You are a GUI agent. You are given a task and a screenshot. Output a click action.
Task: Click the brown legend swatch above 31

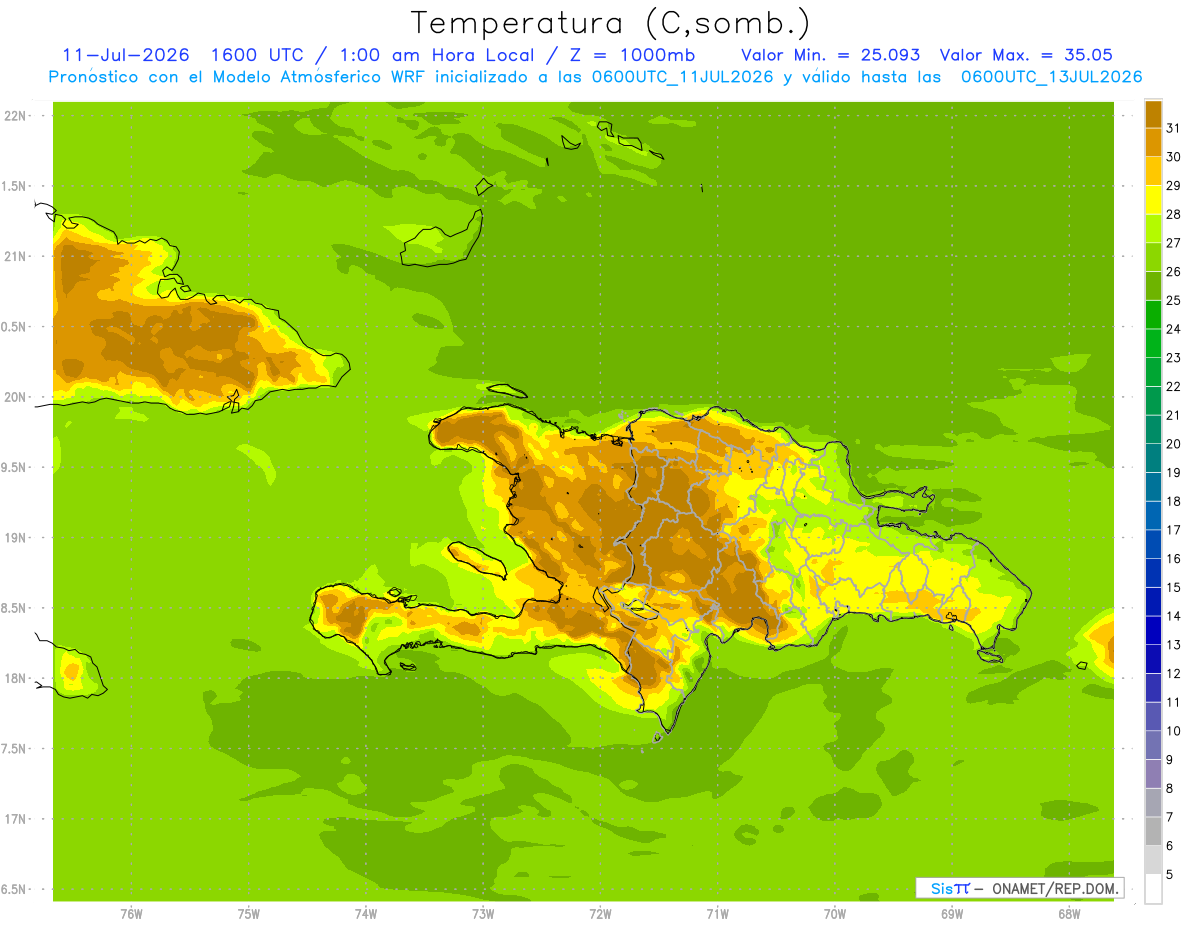[1153, 114]
